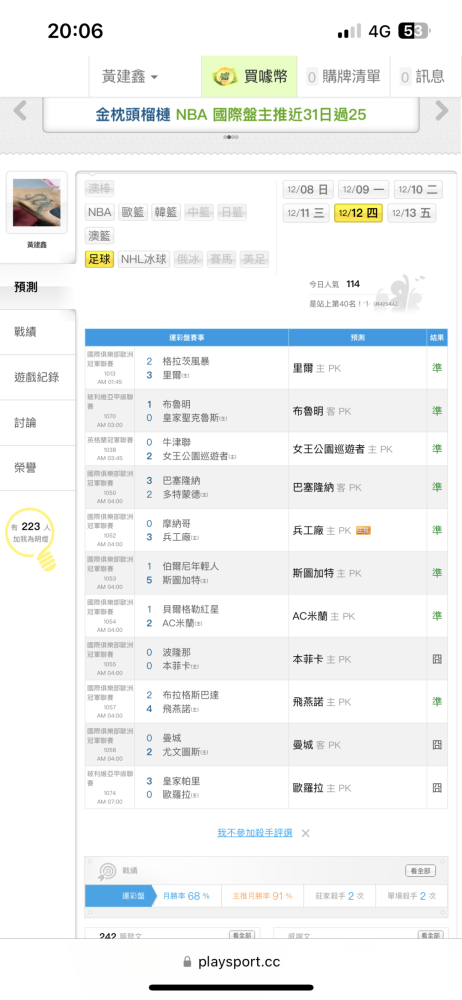Select the NBA league filter
Image resolution: width=462 pixels, height=1000 pixels.
[x=100, y=212]
